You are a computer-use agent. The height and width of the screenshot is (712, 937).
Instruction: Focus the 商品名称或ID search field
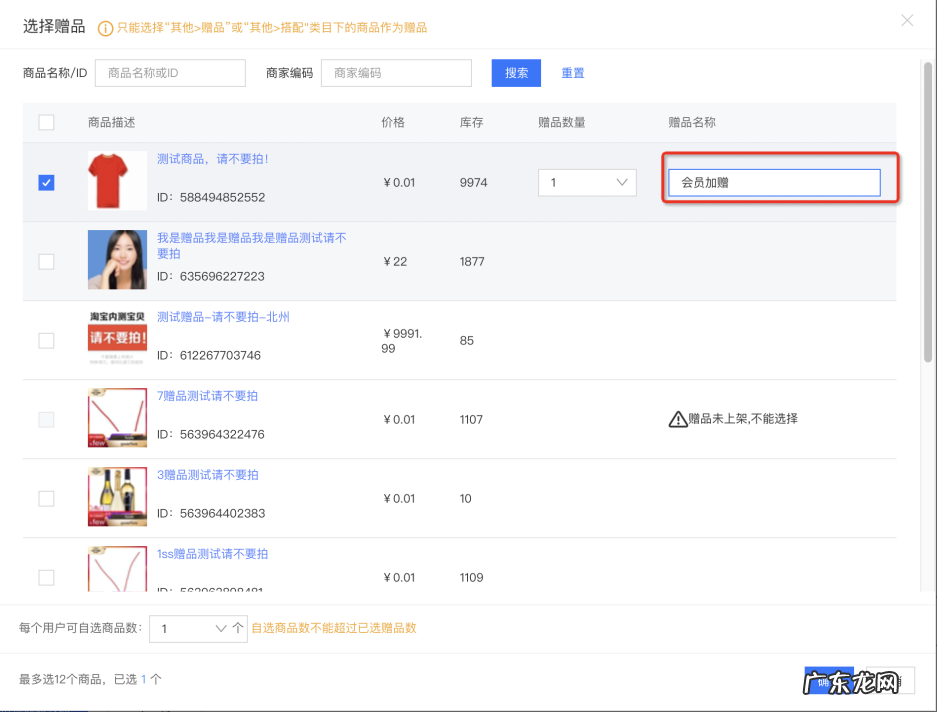(x=171, y=73)
